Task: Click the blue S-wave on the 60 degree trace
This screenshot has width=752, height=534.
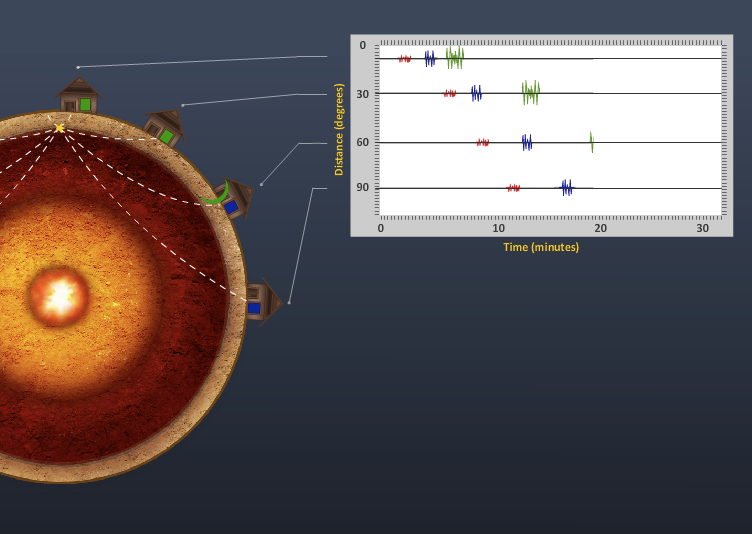Action: click(x=527, y=142)
